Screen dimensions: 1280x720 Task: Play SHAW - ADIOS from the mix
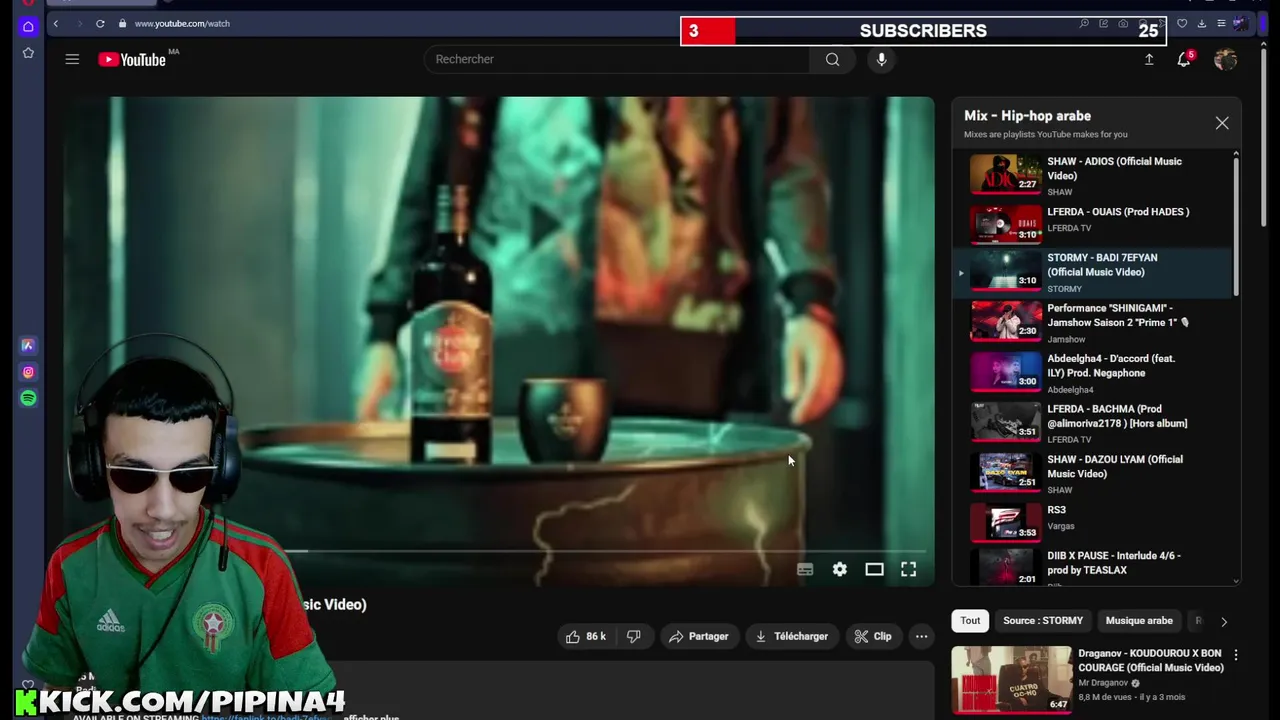tap(1093, 175)
